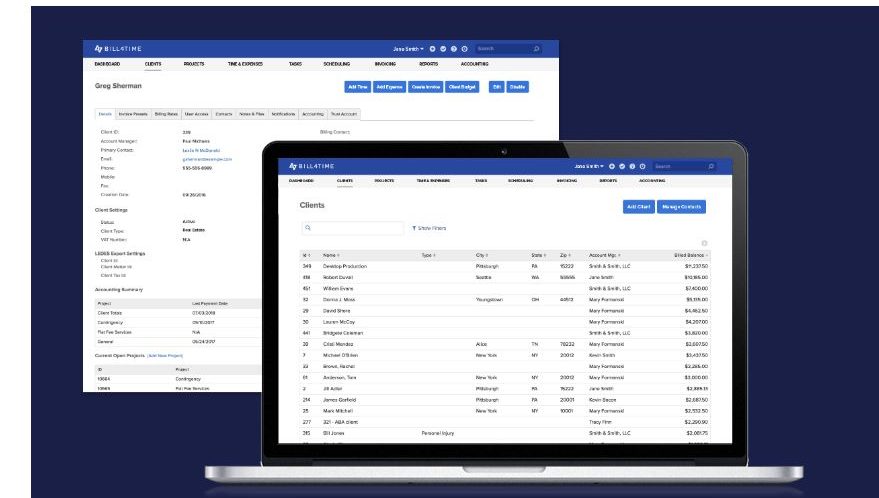879x498 pixels.
Task: Select the William Evans client row
Action: point(505,289)
